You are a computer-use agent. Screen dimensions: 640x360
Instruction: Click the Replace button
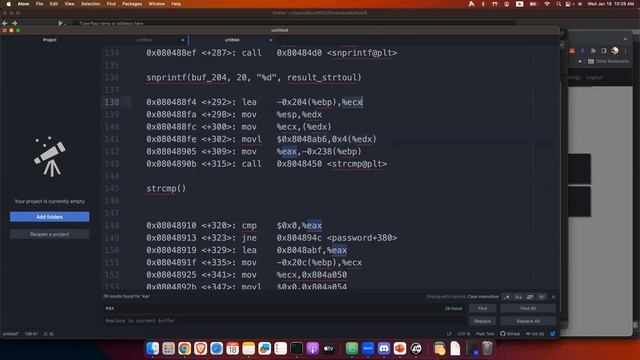pyautogui.click(x=482, y=321)
